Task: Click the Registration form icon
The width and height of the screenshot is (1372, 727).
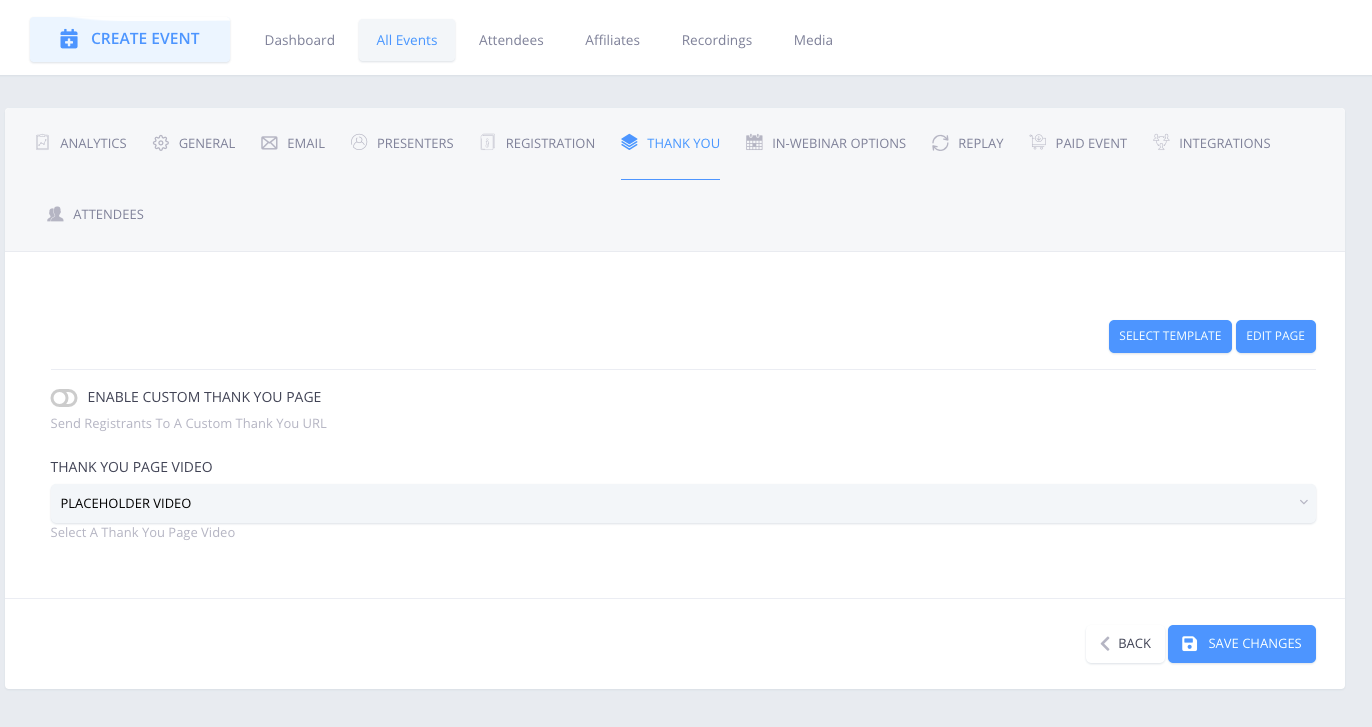Action: tap(487, 143)
